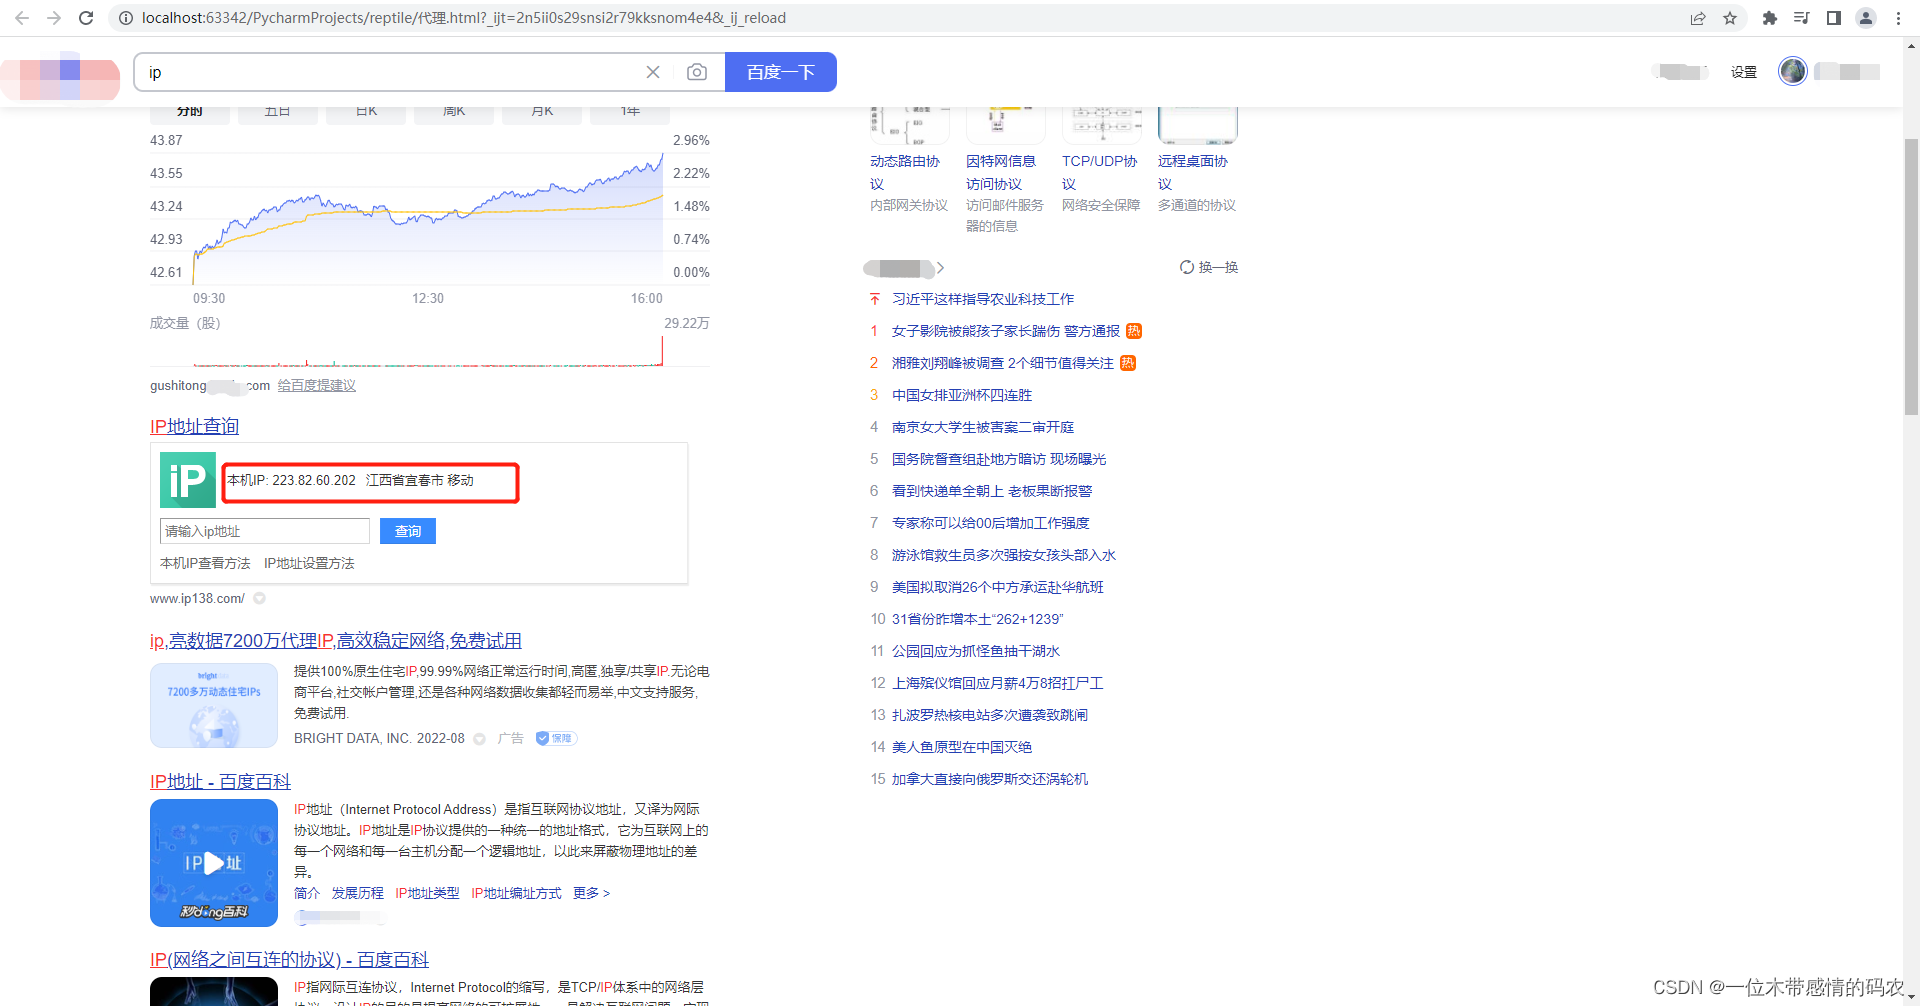Open 设置 in the top bar
The height and width of the screenshot is (1006, 1920).
pos(1744,72)
